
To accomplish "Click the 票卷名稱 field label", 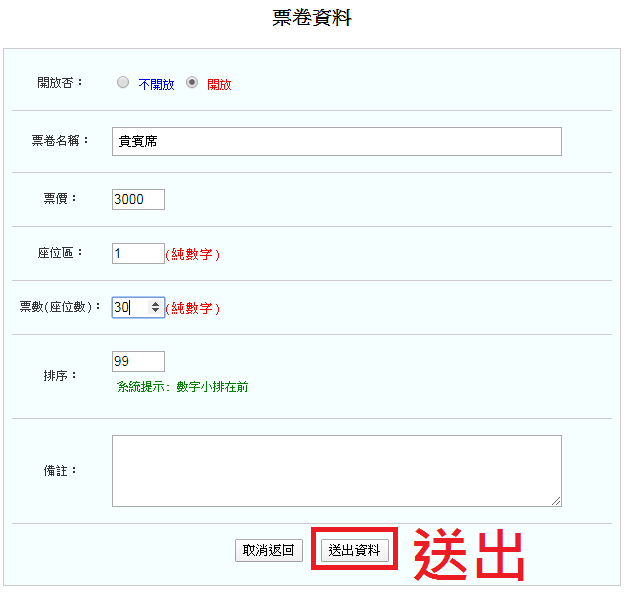I will [60, 141].
